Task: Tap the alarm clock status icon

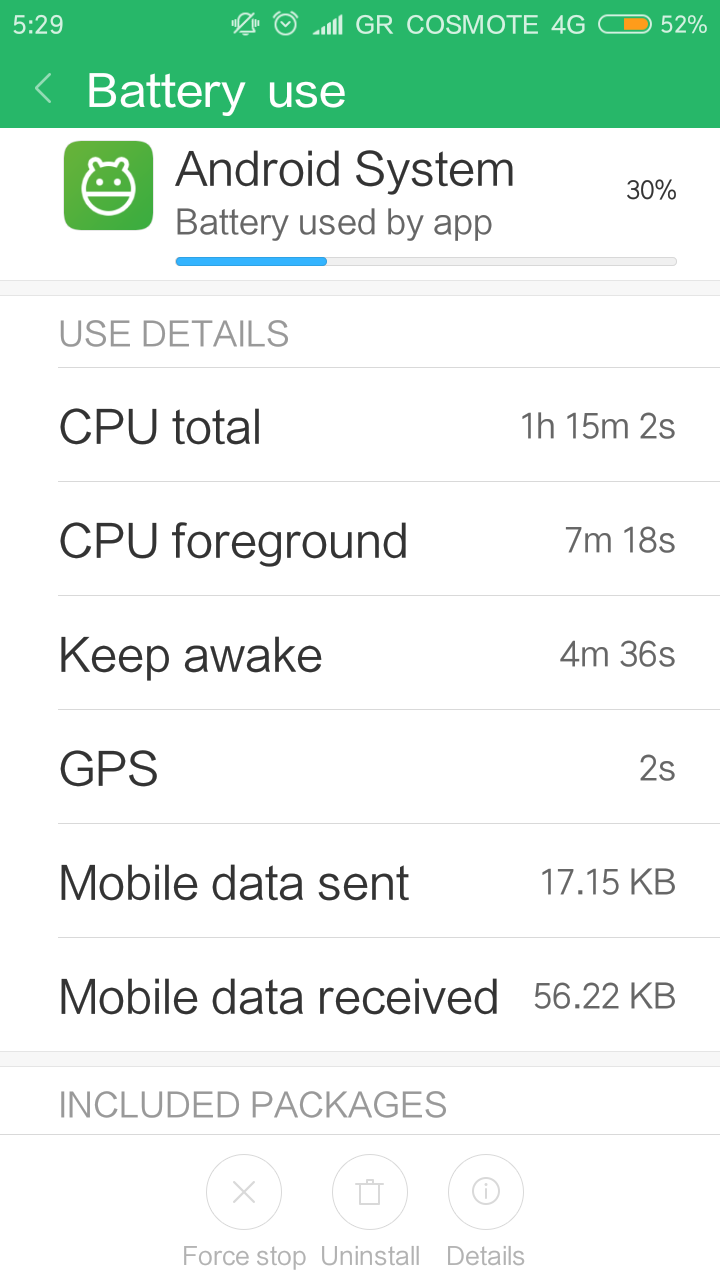Action: tap(286, 24)
